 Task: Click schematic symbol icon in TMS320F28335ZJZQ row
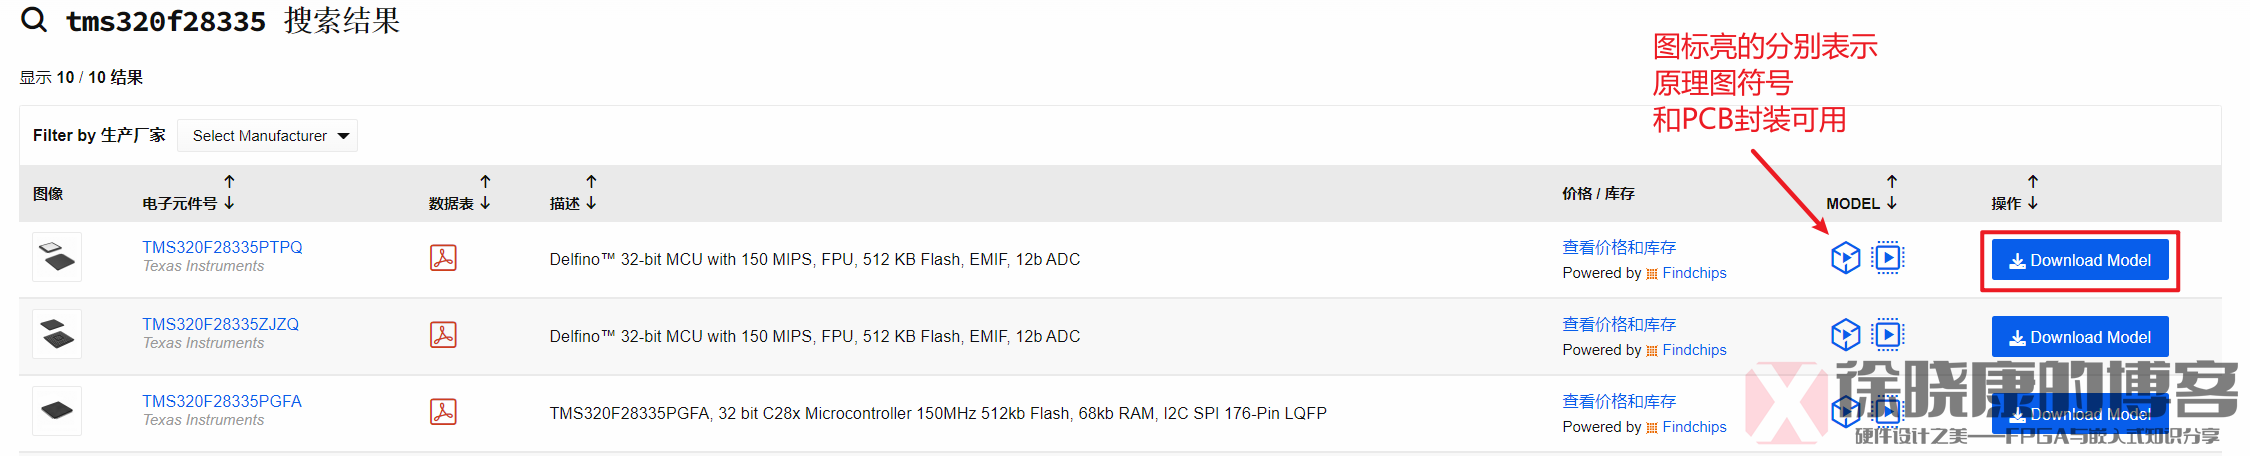click(1845, 335)
